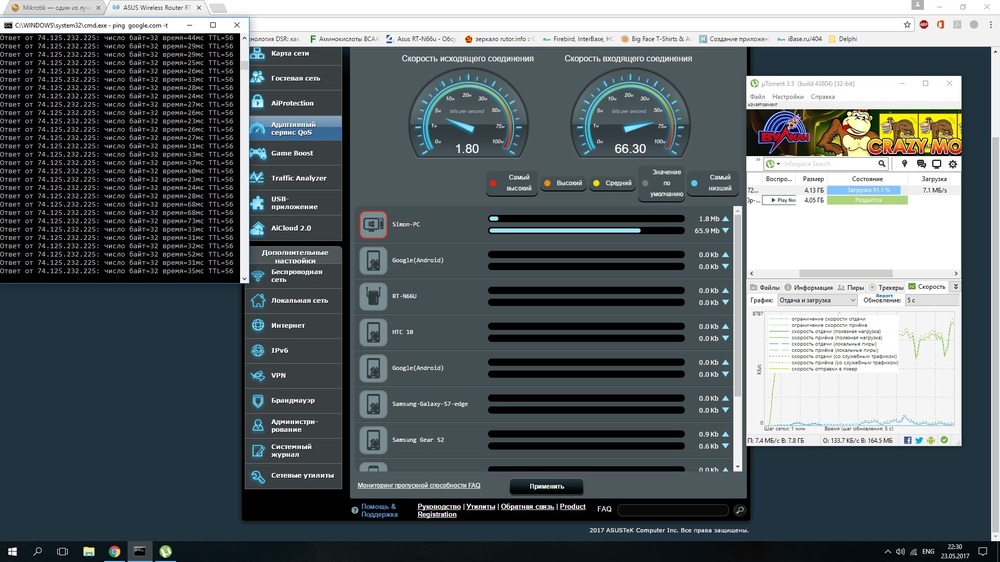This screenshot has width=1000, height=562.
Task: Click the FAQ search input field
Action: (x=673, y=510)
